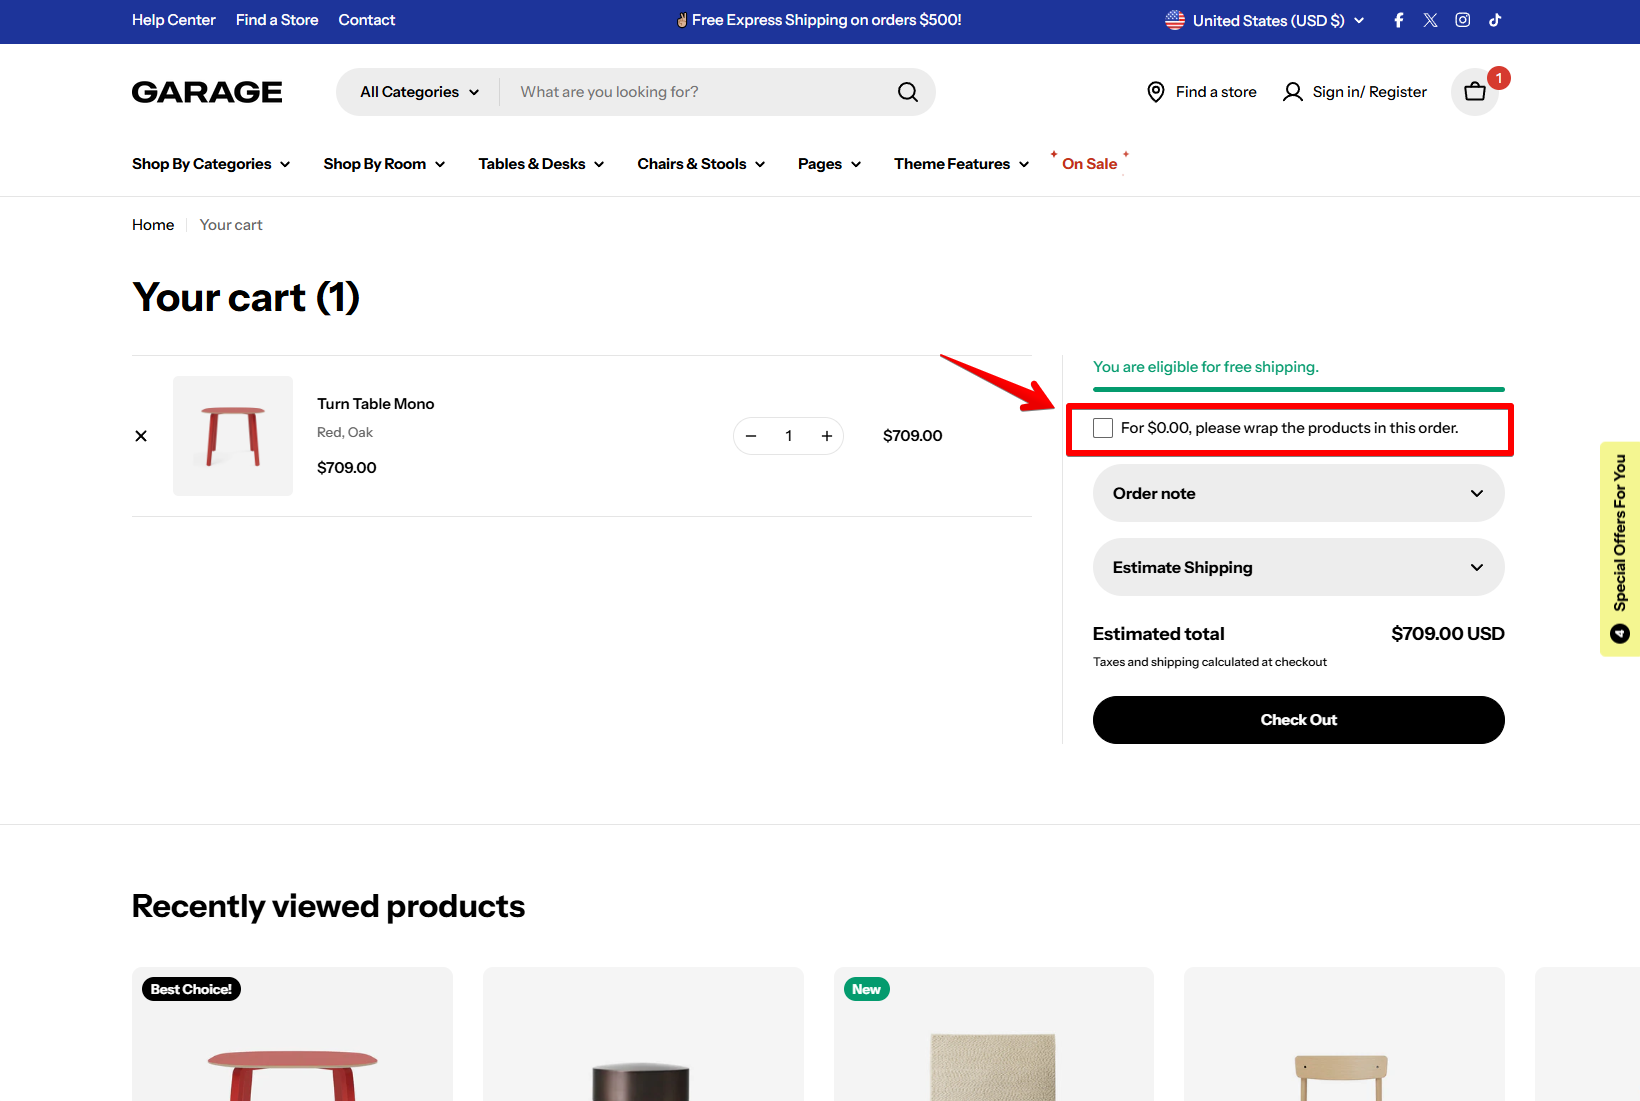This screenshot has height=1101, width=1640.
Task: Open Tables & Desks menu
Action: [x=541, y=164]
